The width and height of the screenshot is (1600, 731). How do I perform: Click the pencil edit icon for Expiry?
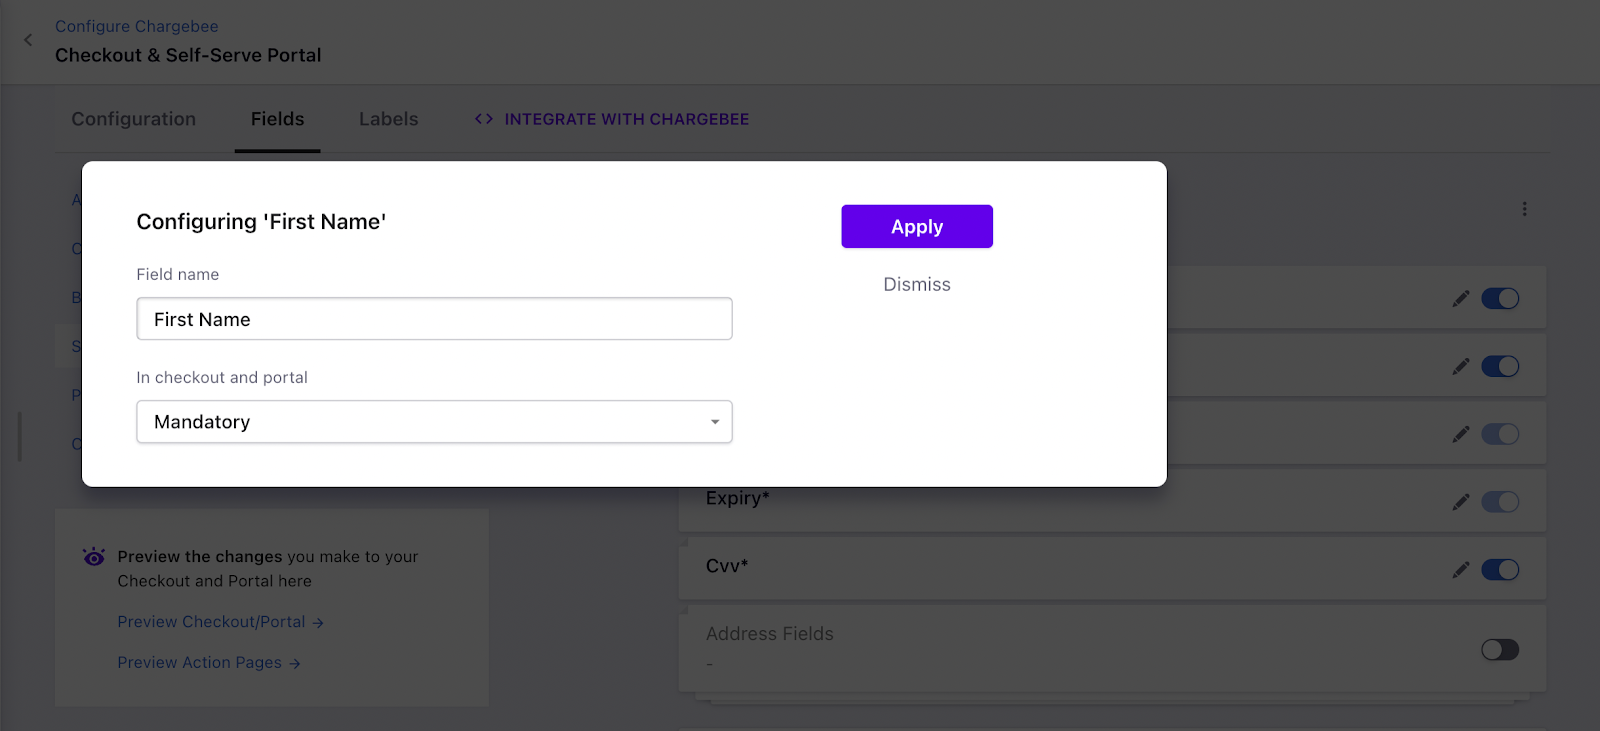point(1461,502)
